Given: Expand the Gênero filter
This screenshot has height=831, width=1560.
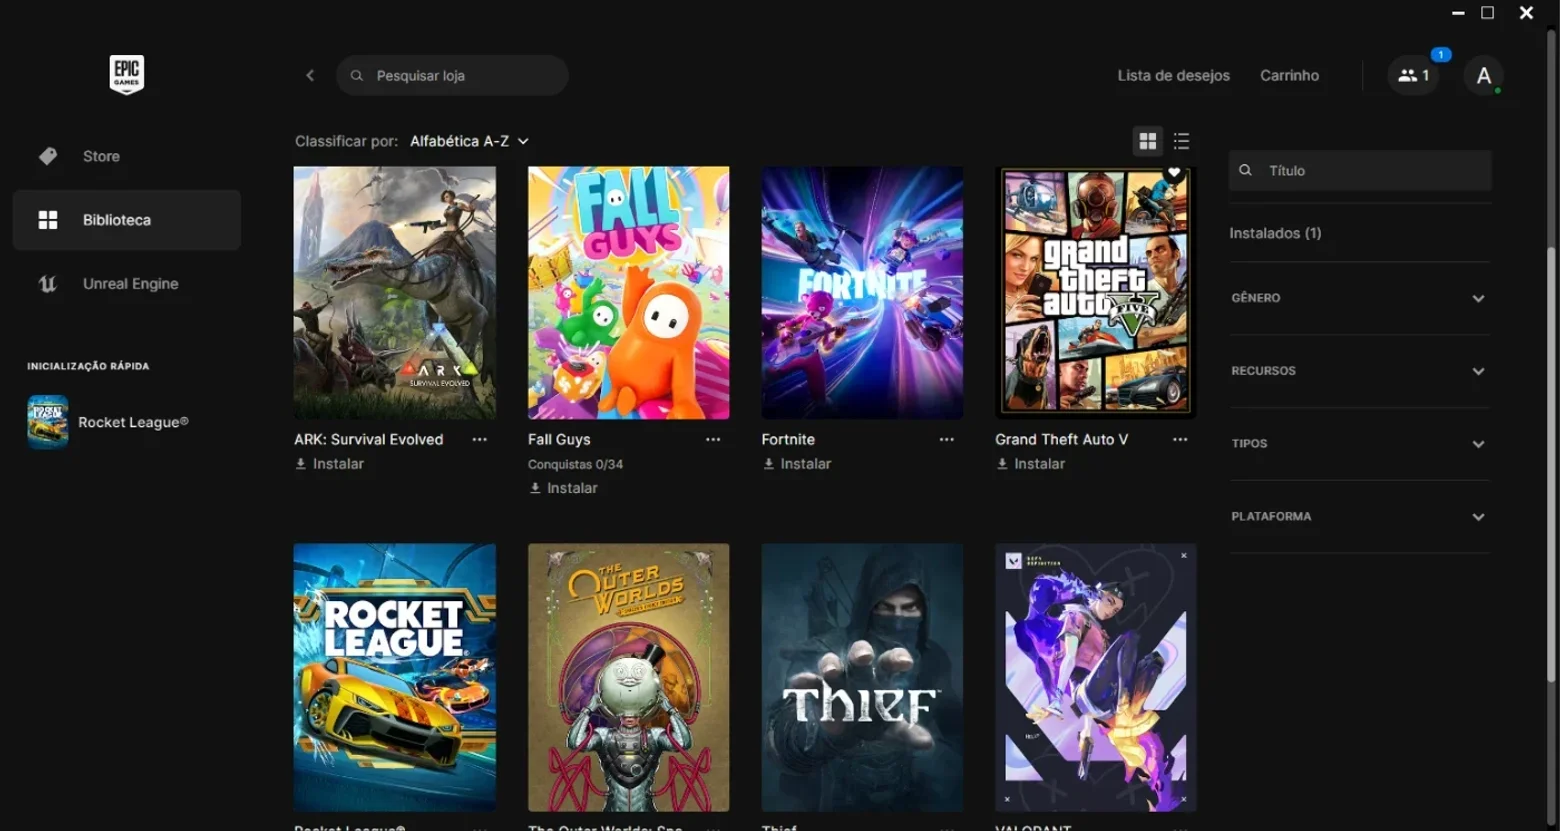Looking at the screenshot, I should 1360,298.
